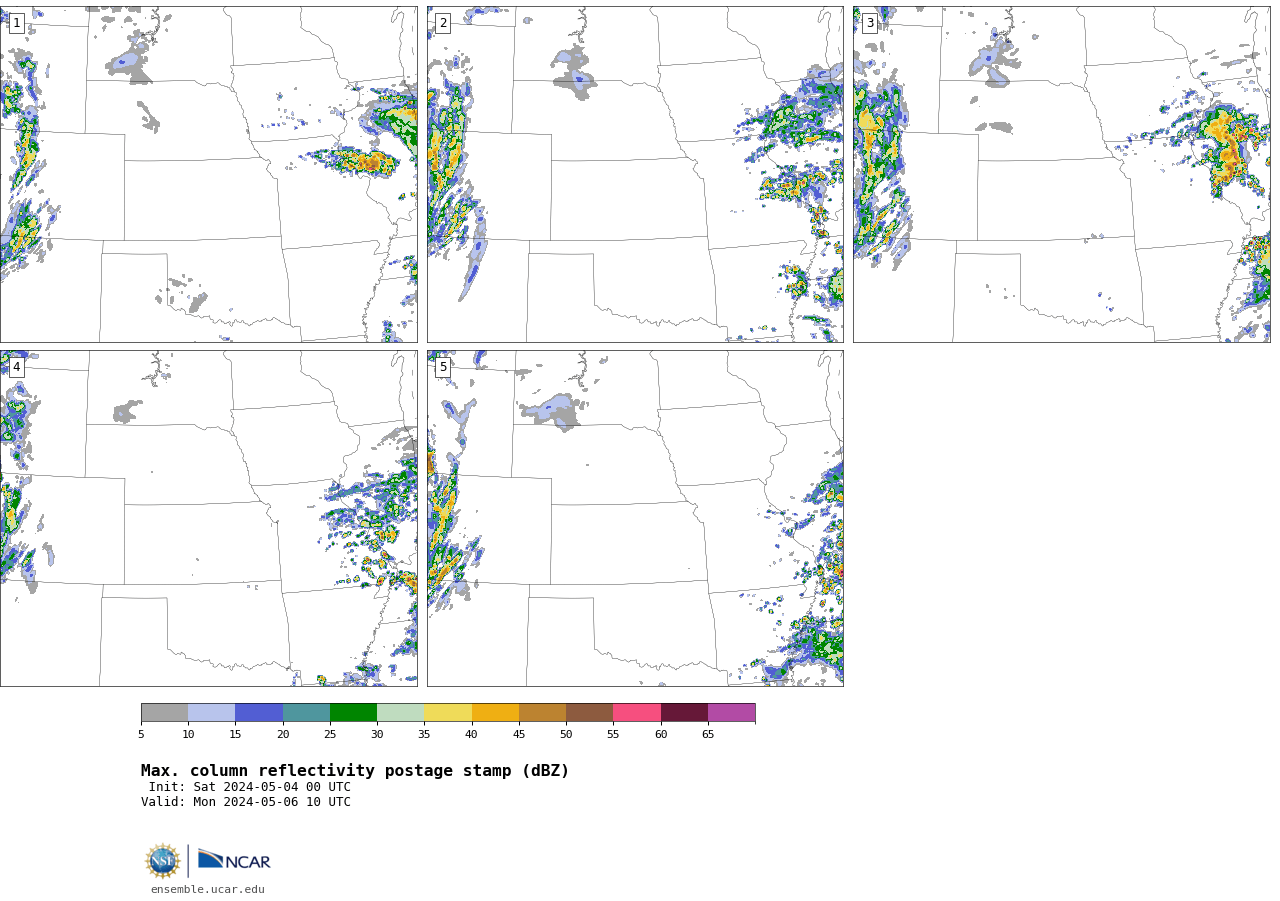
Task: Click the colorbar tick label 65
Action: pos(708,735)
